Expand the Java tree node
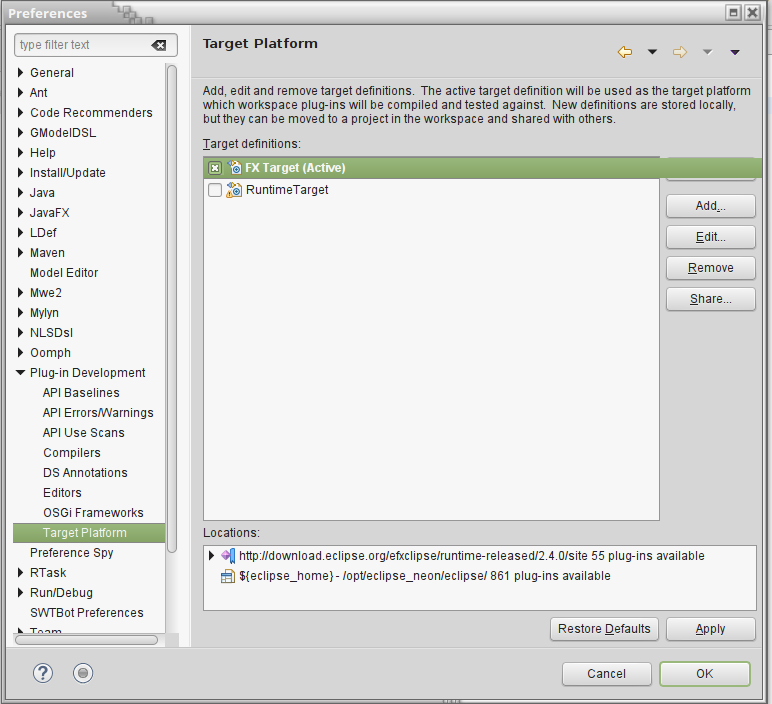Image resolution: width=772 pixels, height=704 pixels. 20,192
